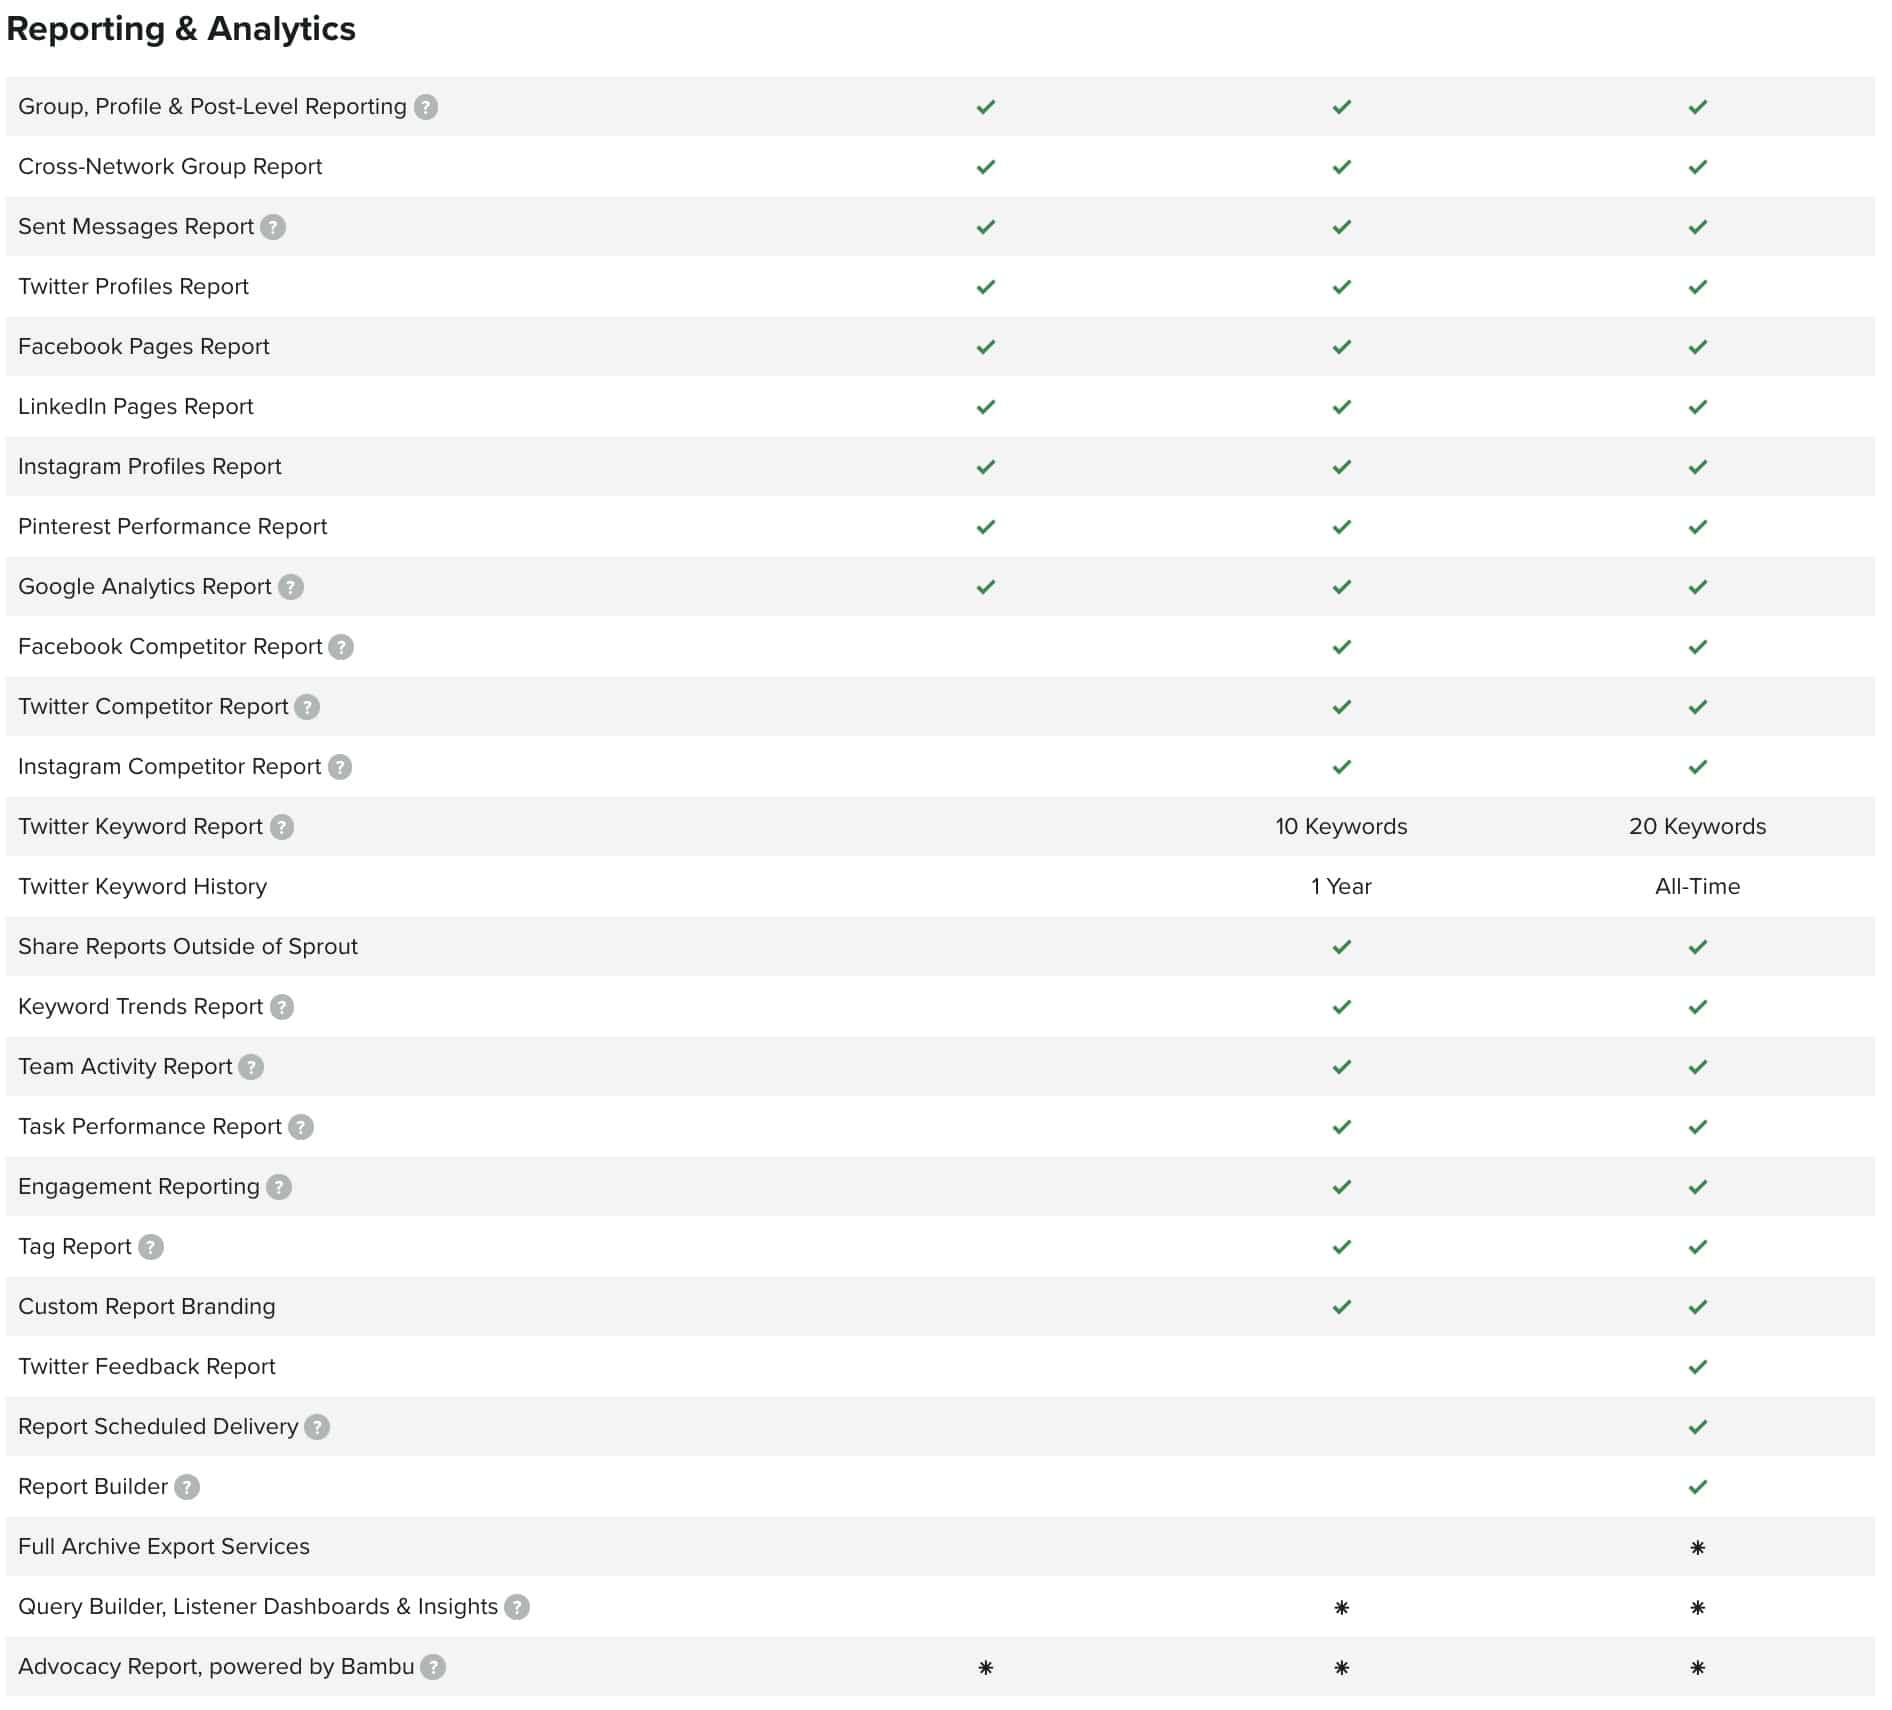Image resolution: width=1892 pixels, height=1710 pixels.
Task: Click the Task Performance Report help icon
Action: pos(301,1127)
